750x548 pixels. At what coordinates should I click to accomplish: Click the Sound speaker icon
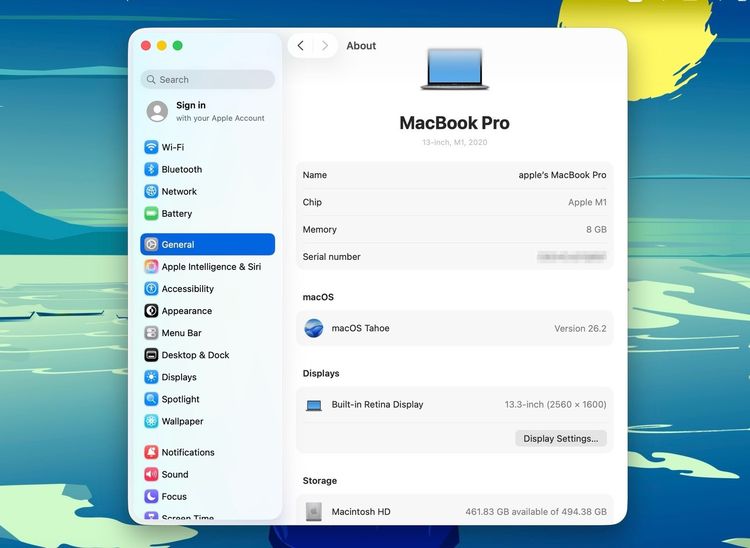tap(151, 474)
